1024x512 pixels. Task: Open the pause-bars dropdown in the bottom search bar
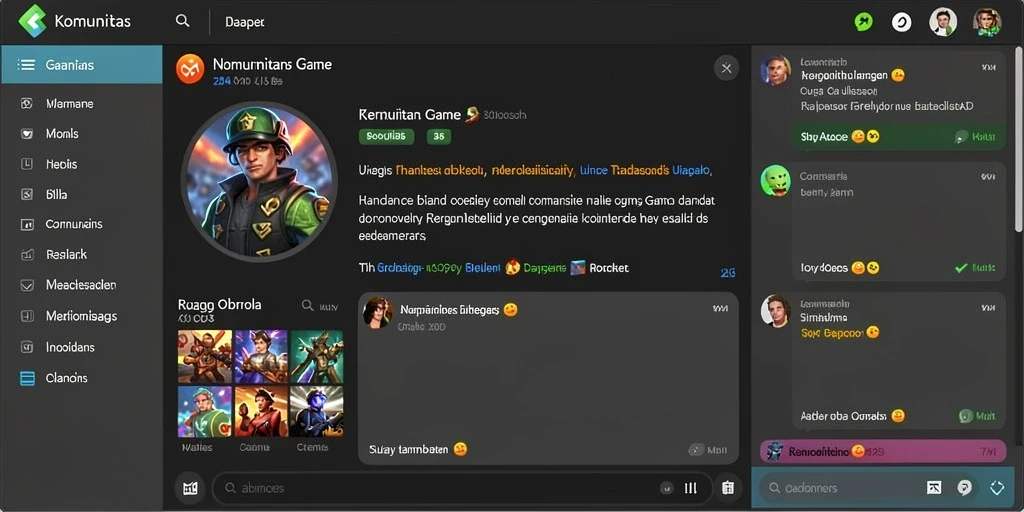pyautogui.click(x=691, y=488)
